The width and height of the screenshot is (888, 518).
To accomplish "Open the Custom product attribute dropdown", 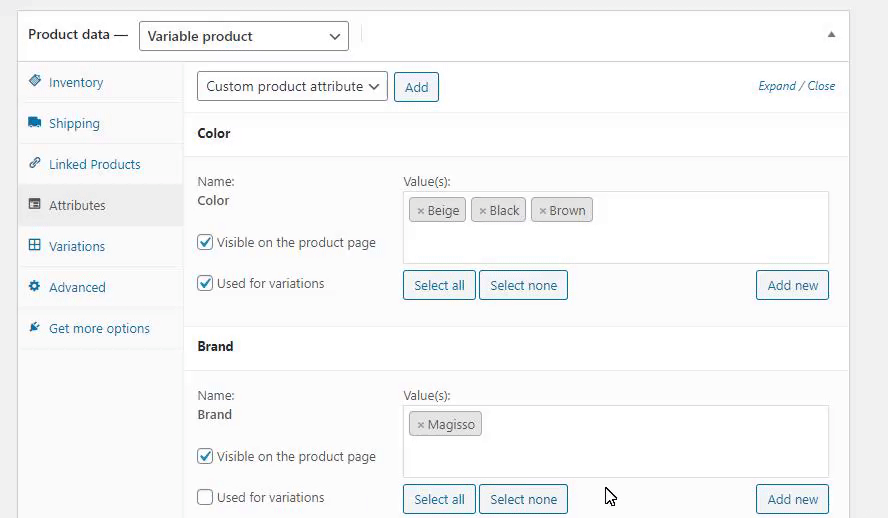I will (292, 87).
